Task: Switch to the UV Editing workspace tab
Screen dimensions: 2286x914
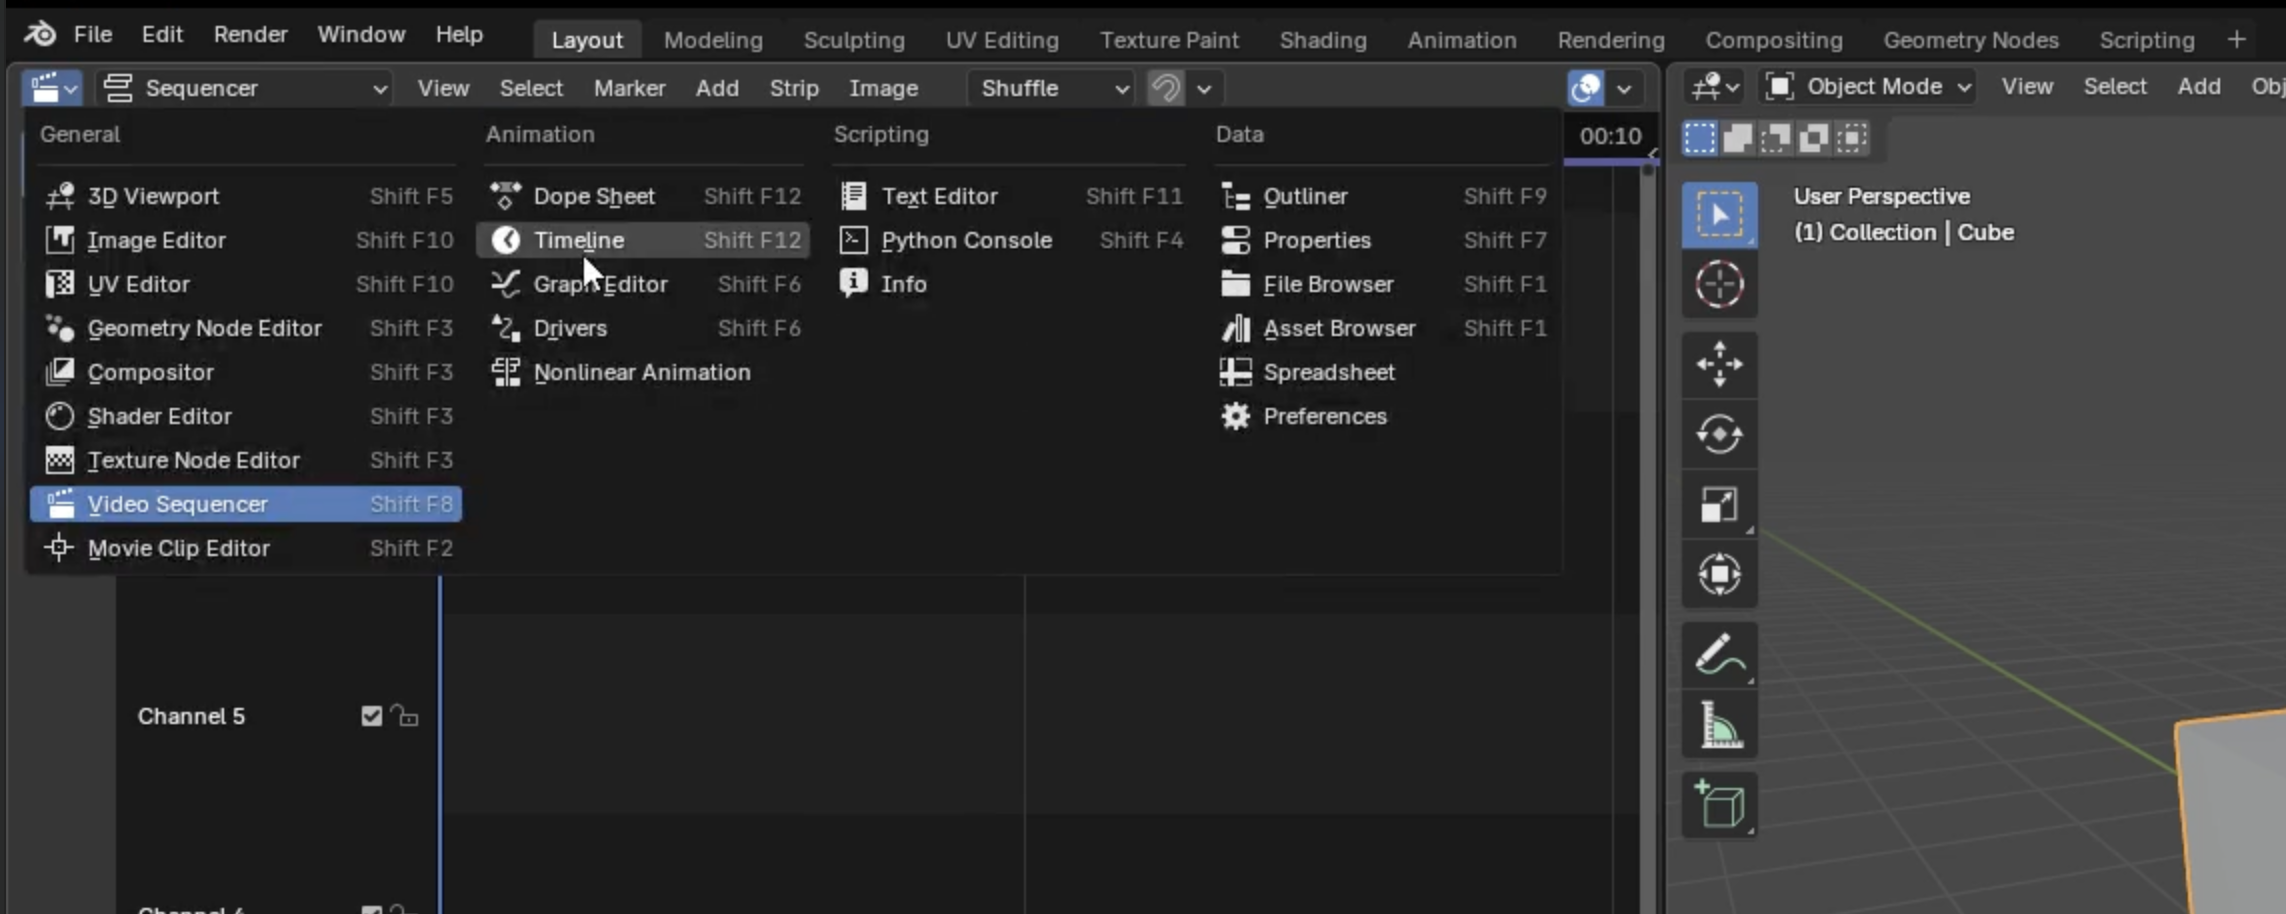Action: tap(1002, 40)
